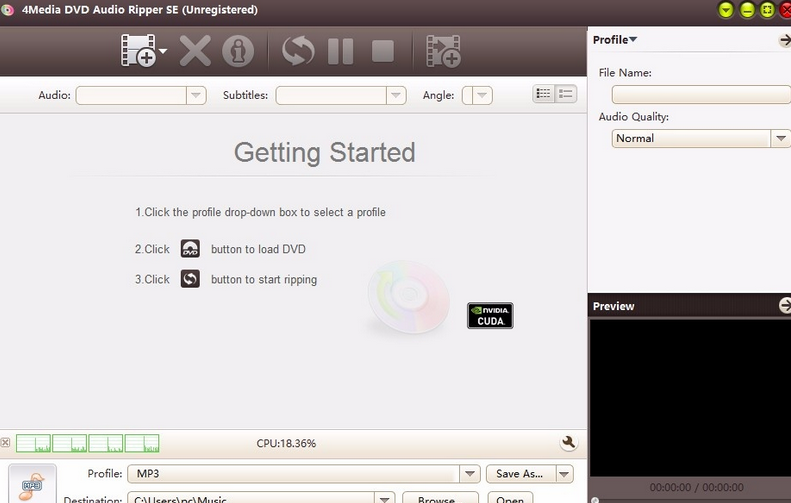Click the Getting Started heading

(324, 152)
